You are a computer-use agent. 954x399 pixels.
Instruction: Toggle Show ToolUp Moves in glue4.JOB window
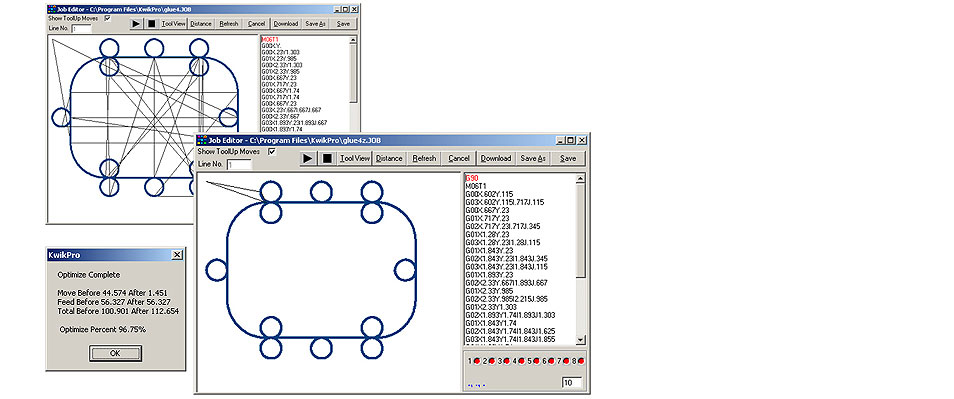[x=108, y=18]
